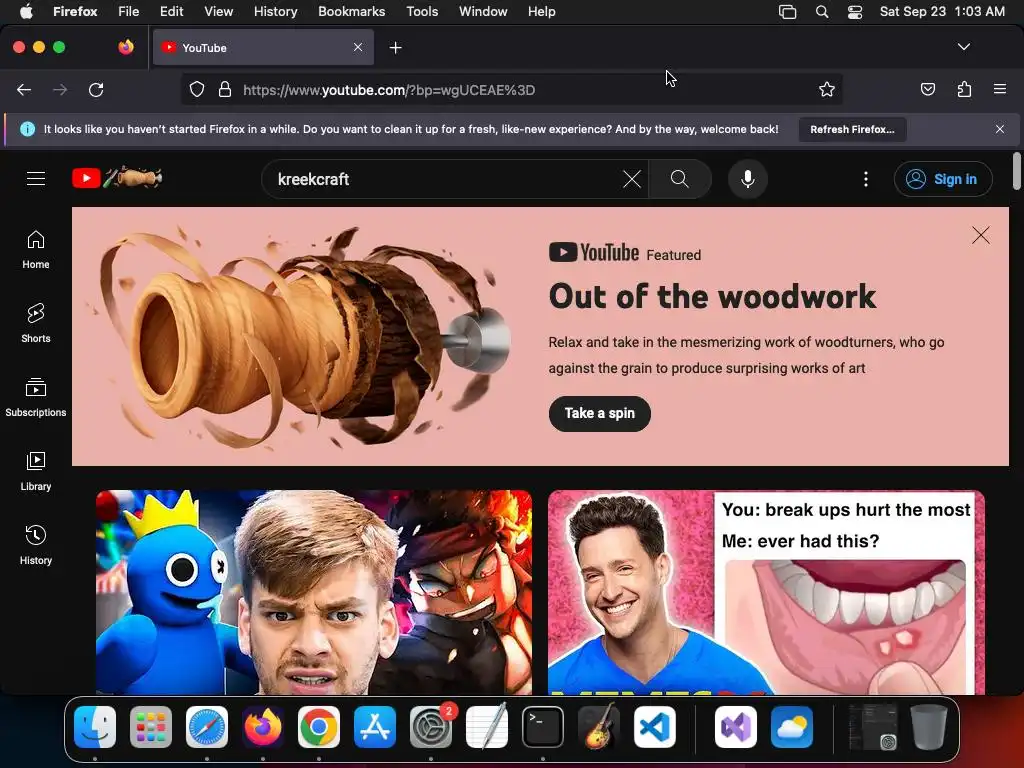
Task: Click the Refresh Firefox… button
Action: [x=852, y=129]
